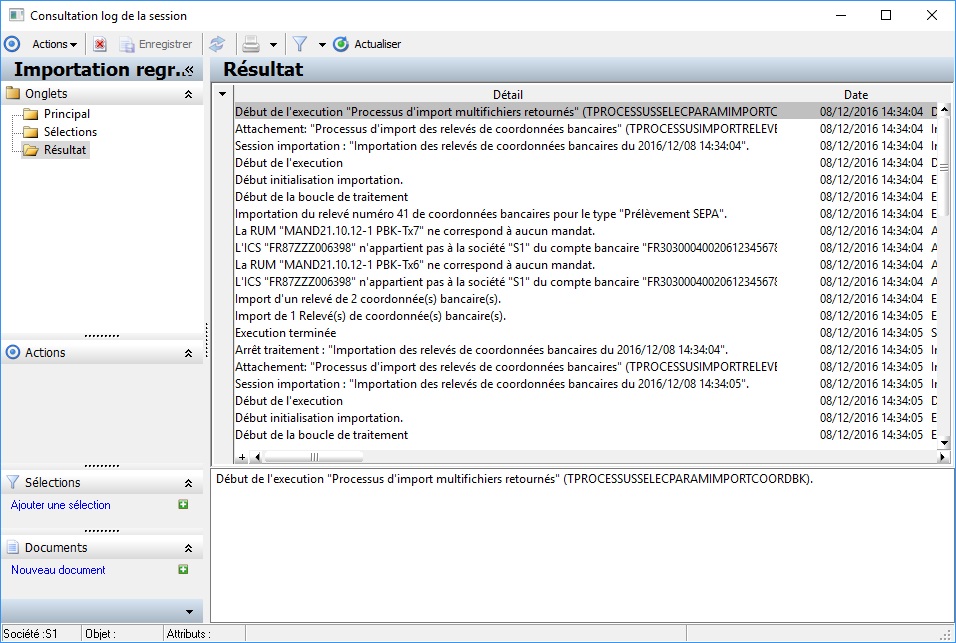
Task: Open the filter dropdown arrow
Action: [322, 44]
